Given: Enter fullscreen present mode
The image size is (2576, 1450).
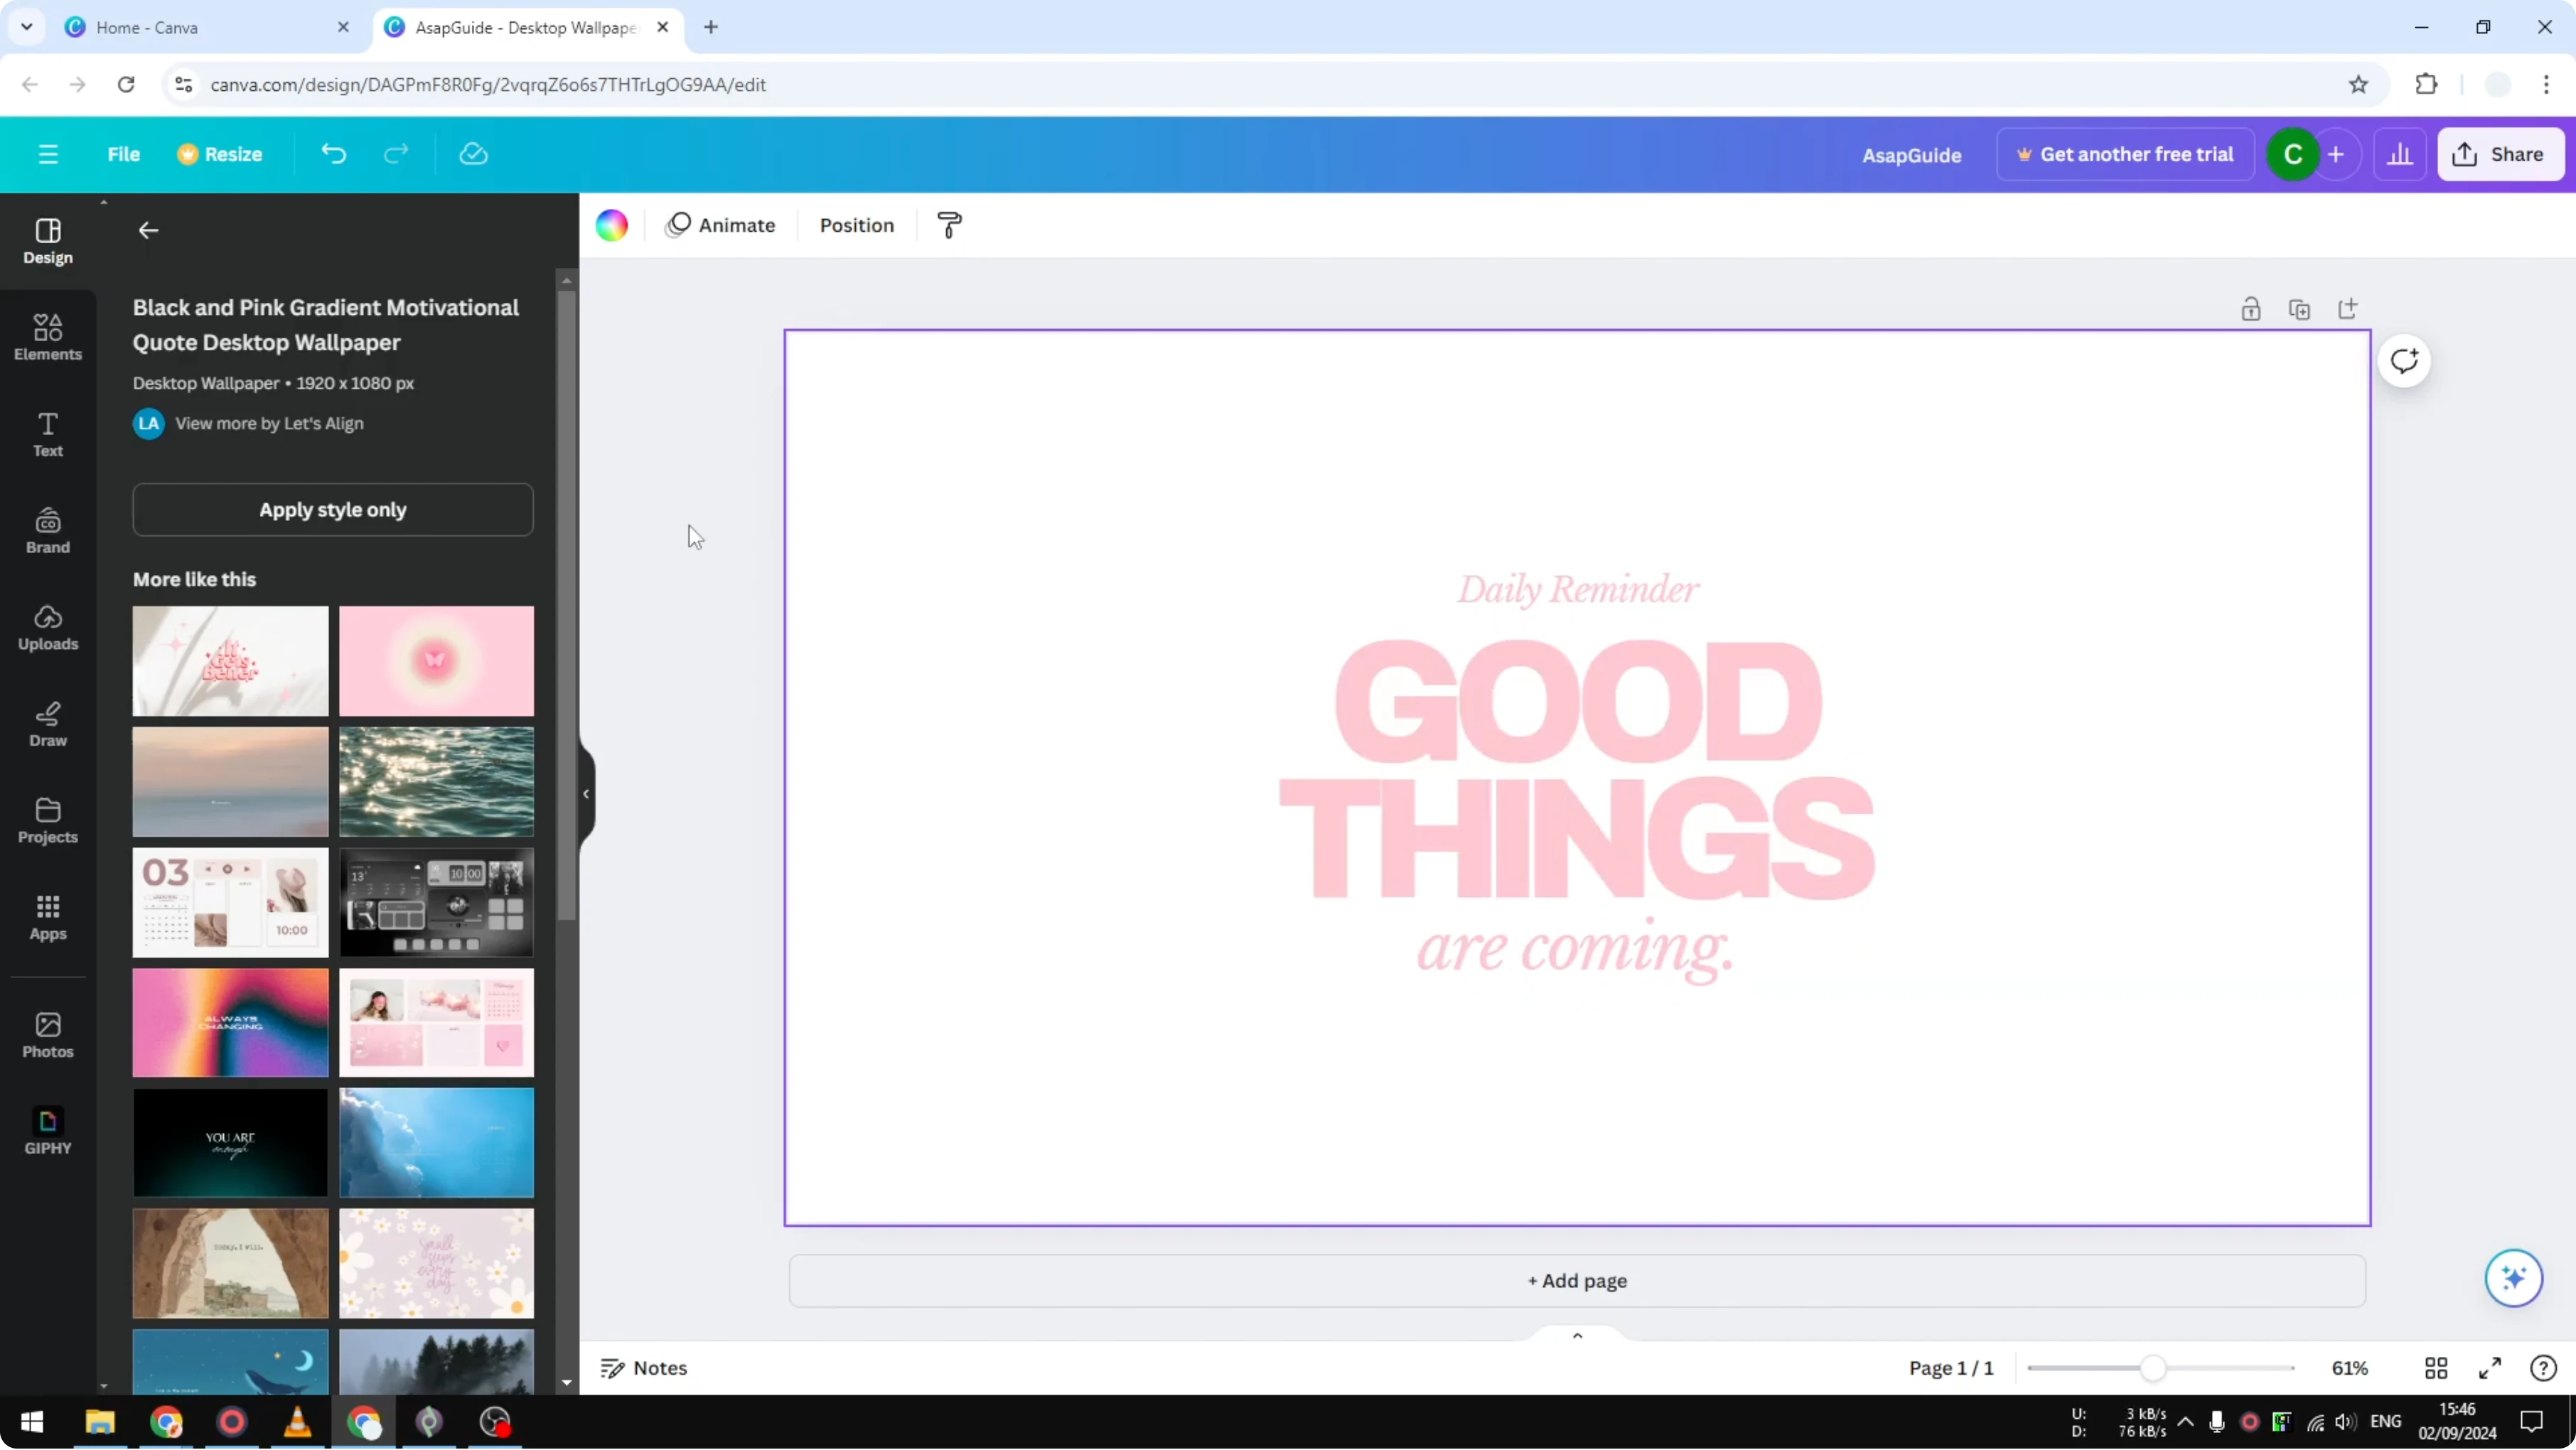Looking at the screenshot, I should (x=2490, y=1368).
